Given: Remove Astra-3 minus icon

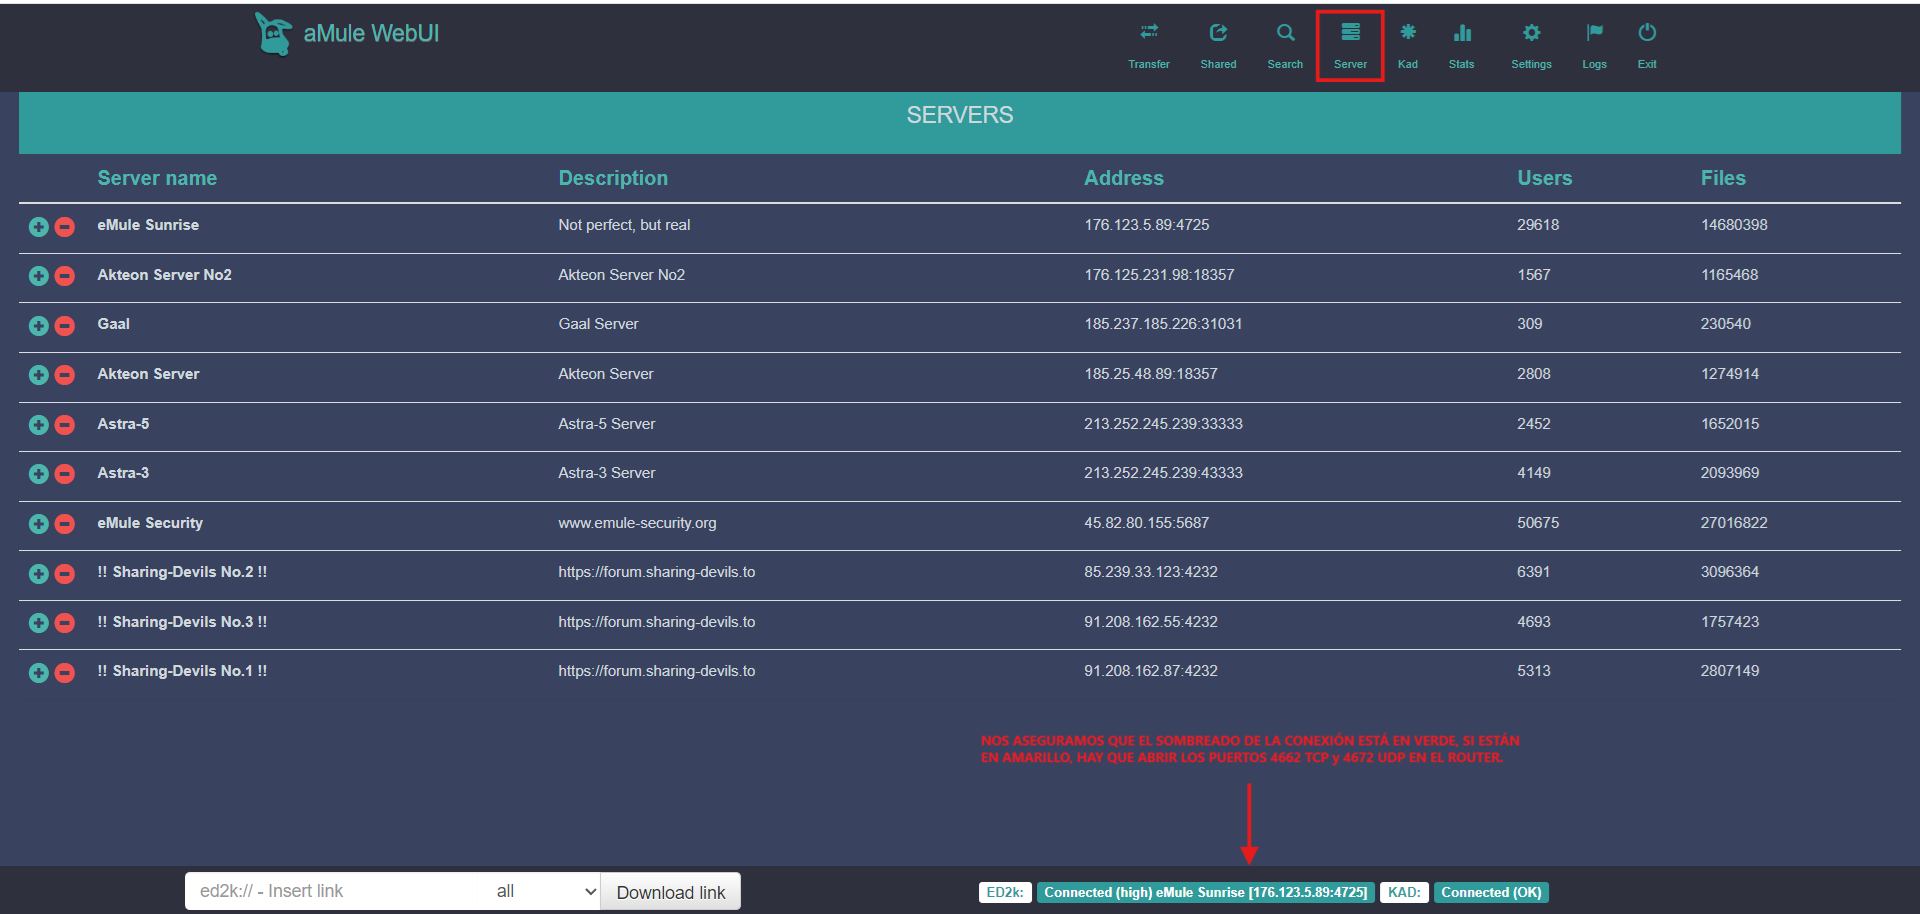Looking at the screenshot, I should [x=65, y=474].
